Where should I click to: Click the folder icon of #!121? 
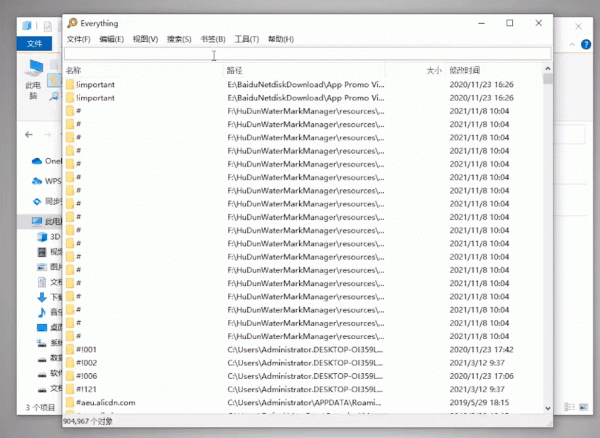[70, 389]
